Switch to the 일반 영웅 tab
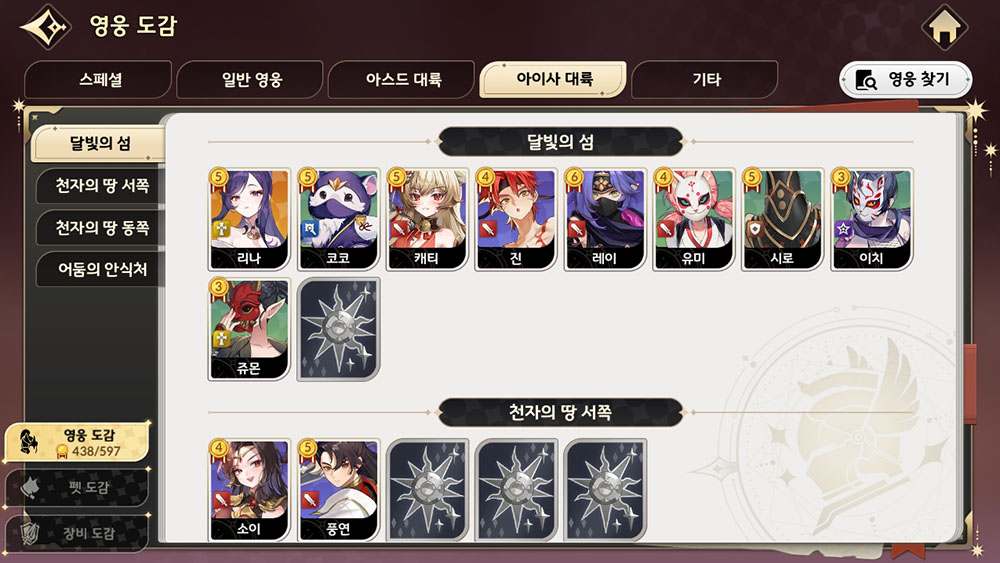The height and width of the screenshot is (563, 1000). click(x=250, y=80)
